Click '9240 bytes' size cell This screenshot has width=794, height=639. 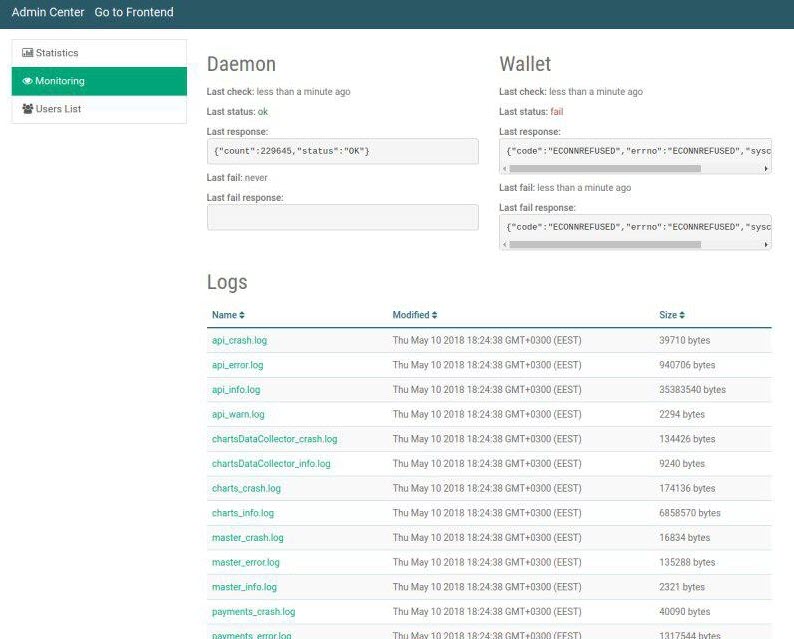click(x=682, y=464)
